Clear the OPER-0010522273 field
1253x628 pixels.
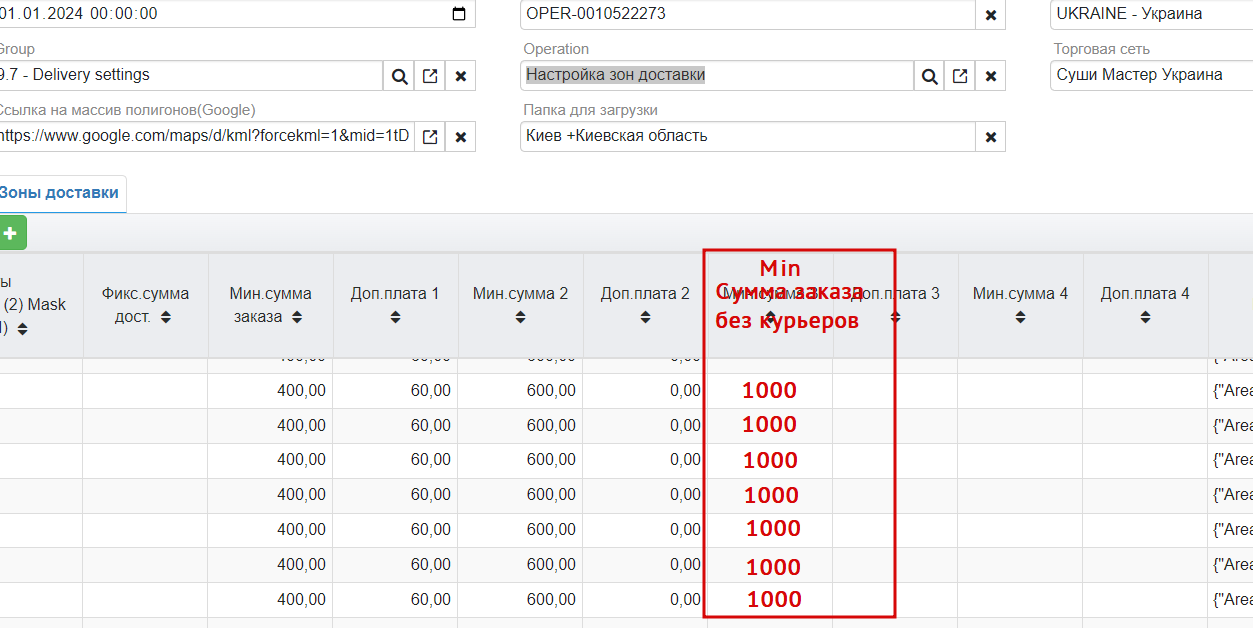(x=991, y=15)
